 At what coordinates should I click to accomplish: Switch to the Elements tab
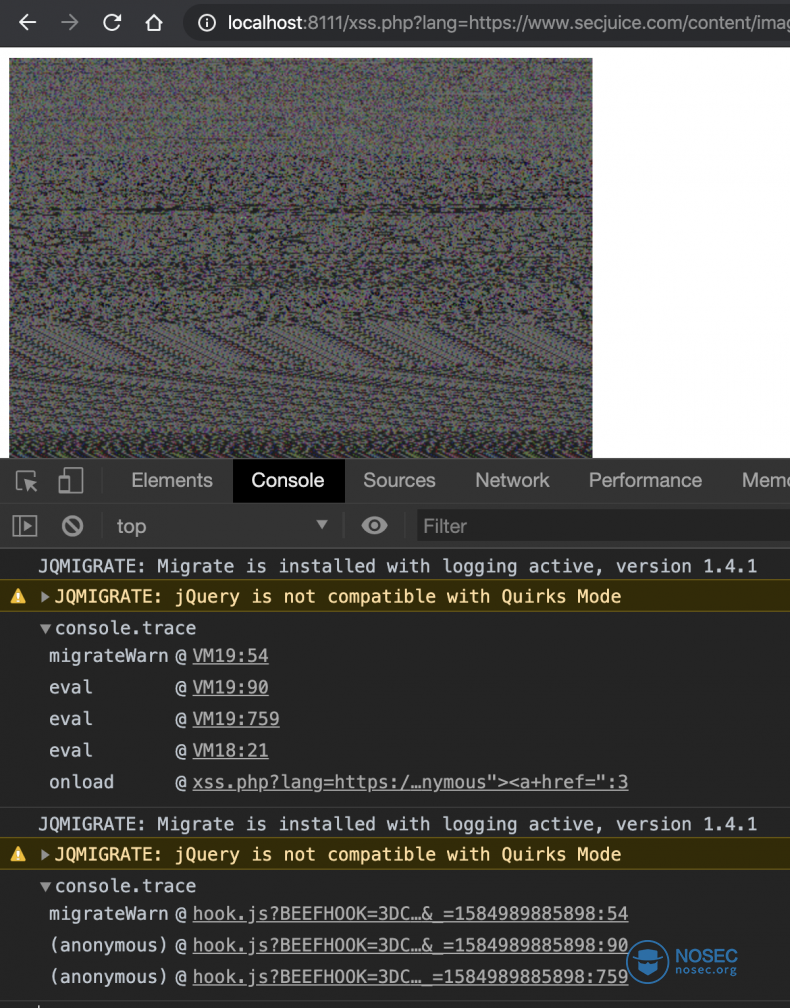click(x=172, y=480)
